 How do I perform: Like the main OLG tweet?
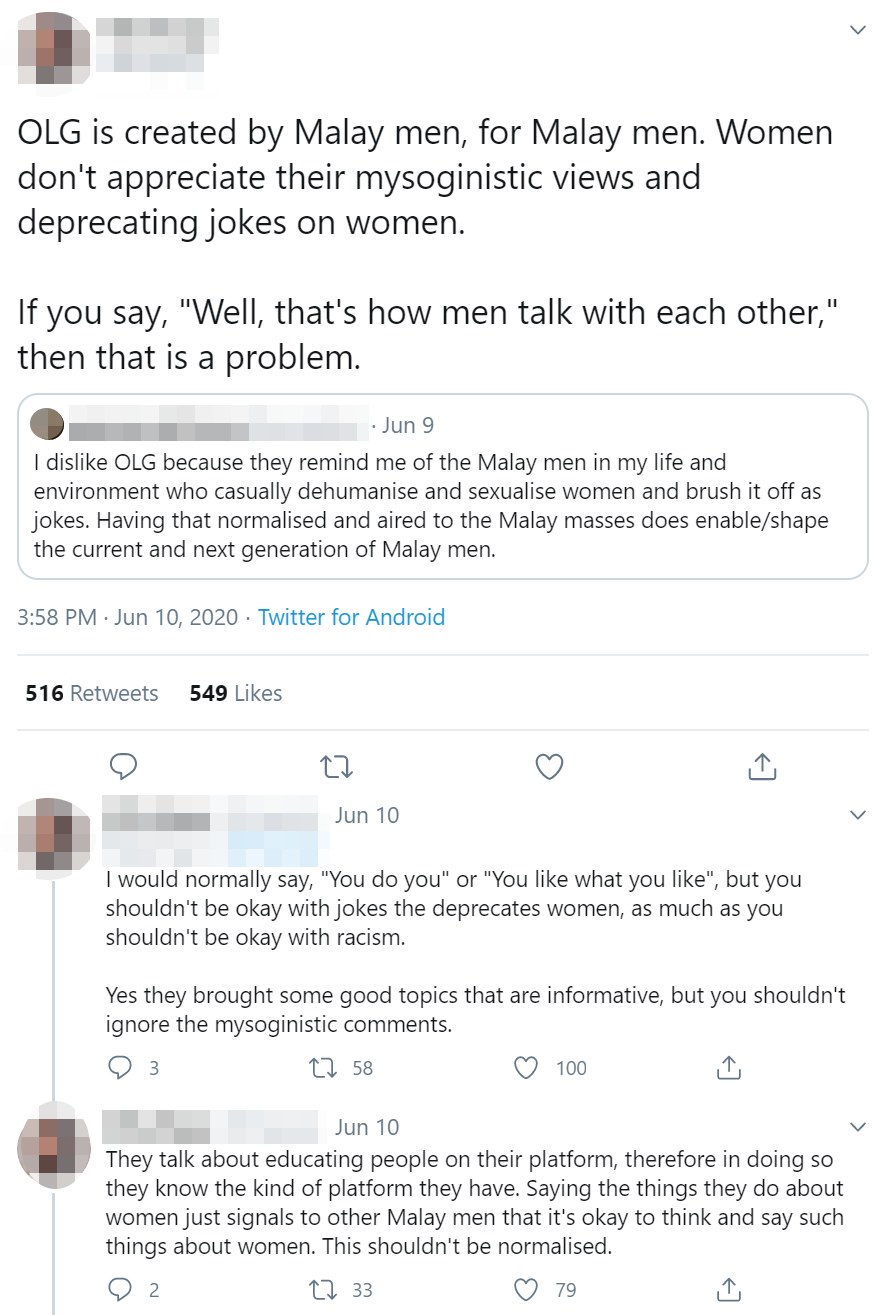(549, 767)
